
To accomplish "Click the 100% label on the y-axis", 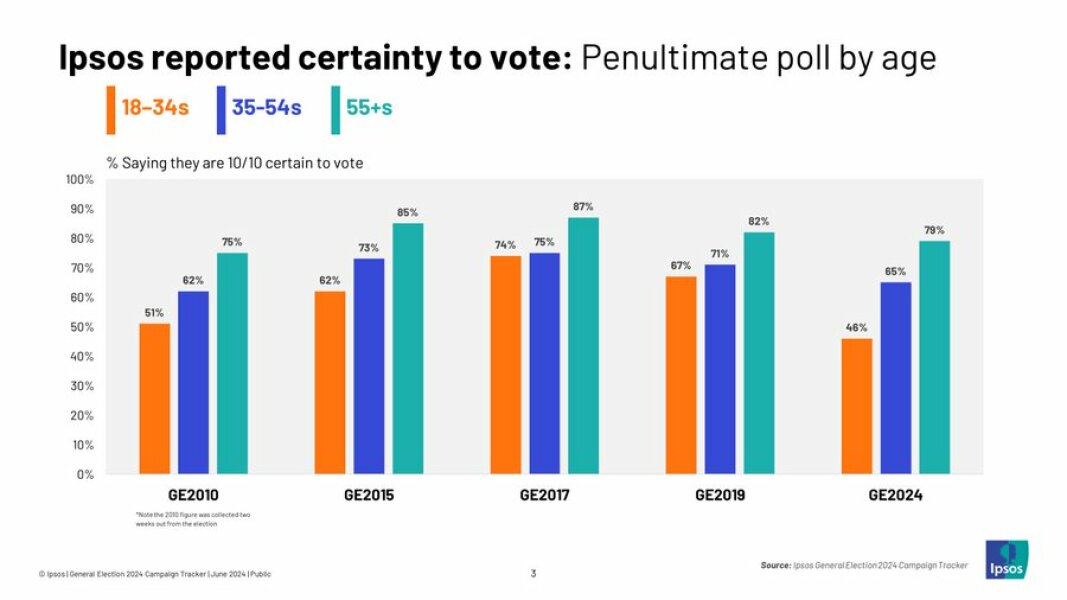I will point(80,180).
